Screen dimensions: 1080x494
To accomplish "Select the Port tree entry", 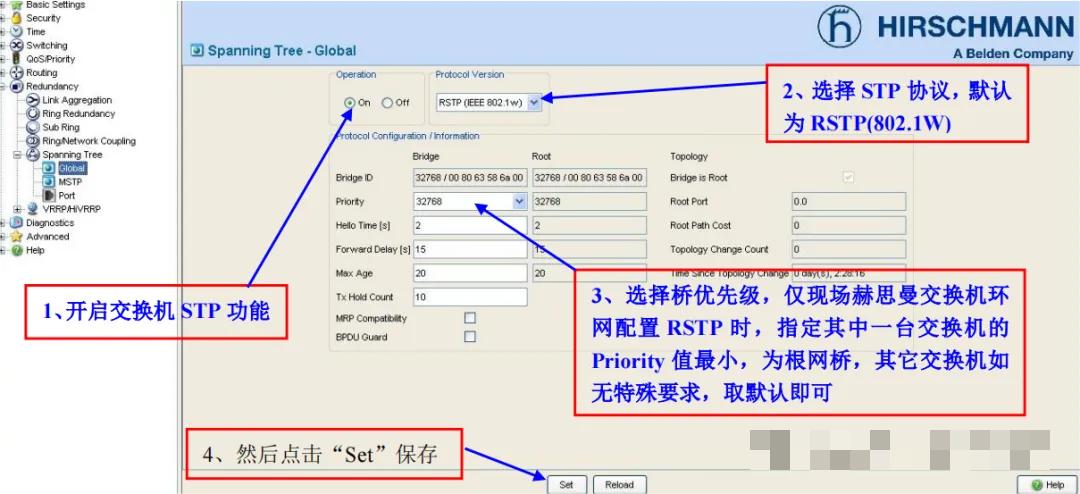I will (x=66, y=196).
